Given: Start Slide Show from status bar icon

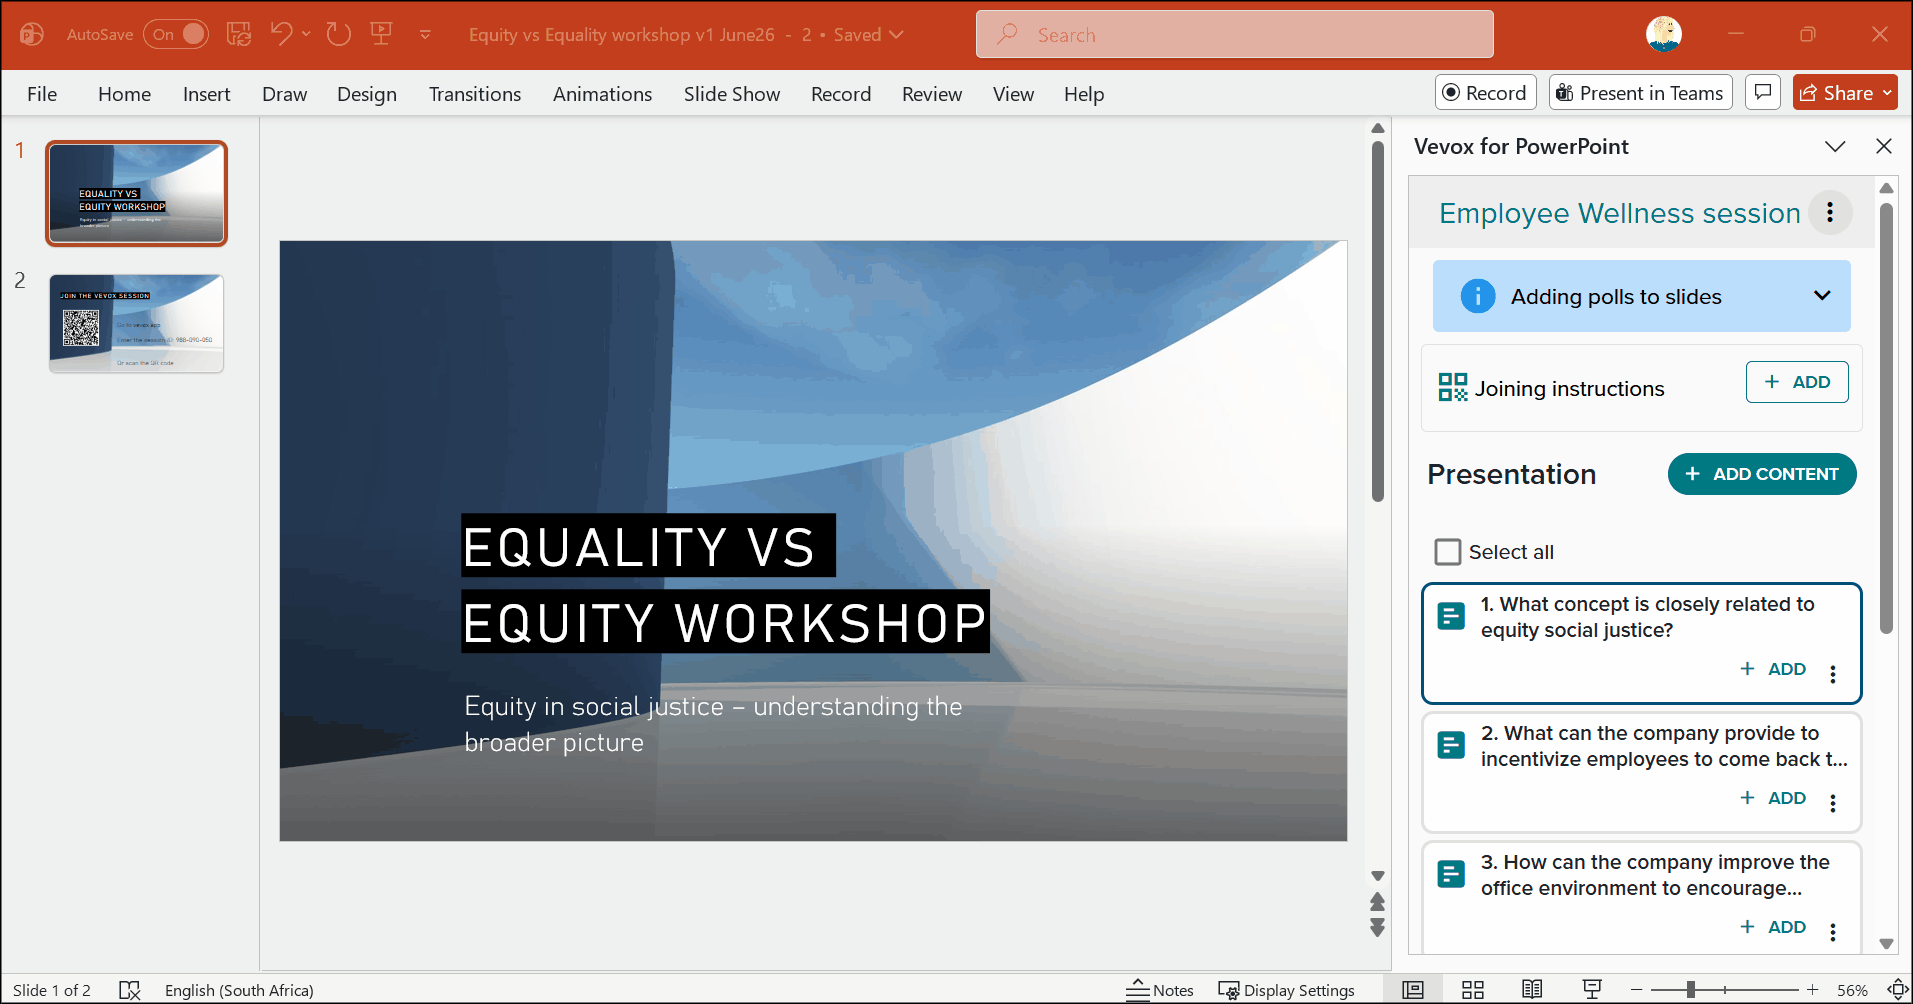Looking at the screenshot, I should (1592, 990).
